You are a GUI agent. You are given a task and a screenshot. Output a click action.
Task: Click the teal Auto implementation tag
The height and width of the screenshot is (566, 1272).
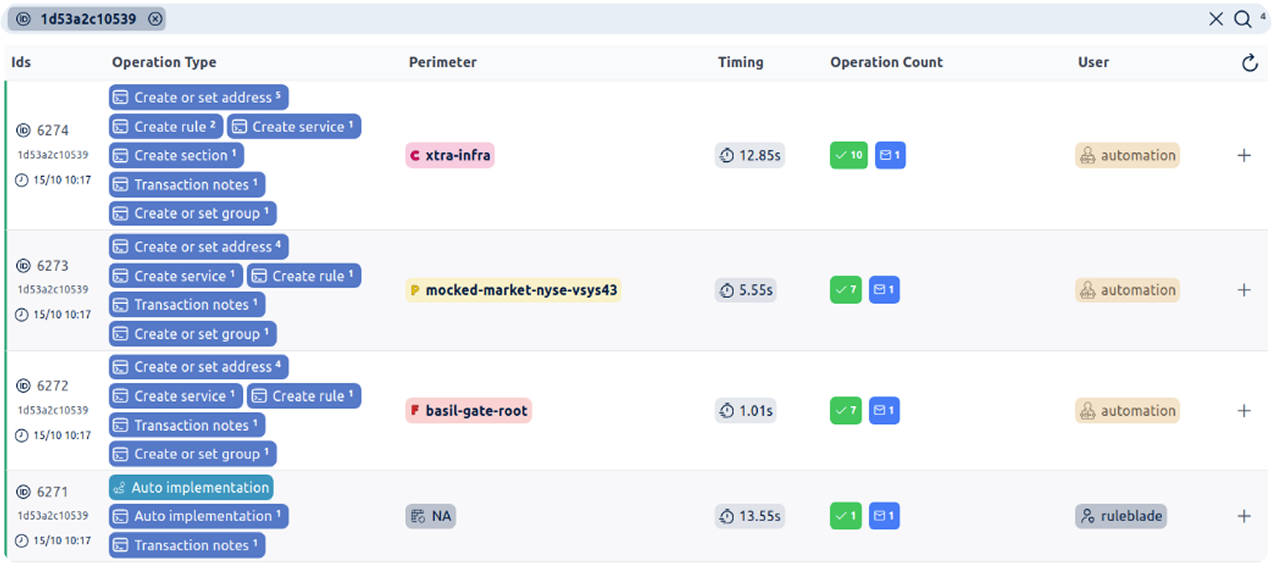pyautogui.click(x=191, y=487)
